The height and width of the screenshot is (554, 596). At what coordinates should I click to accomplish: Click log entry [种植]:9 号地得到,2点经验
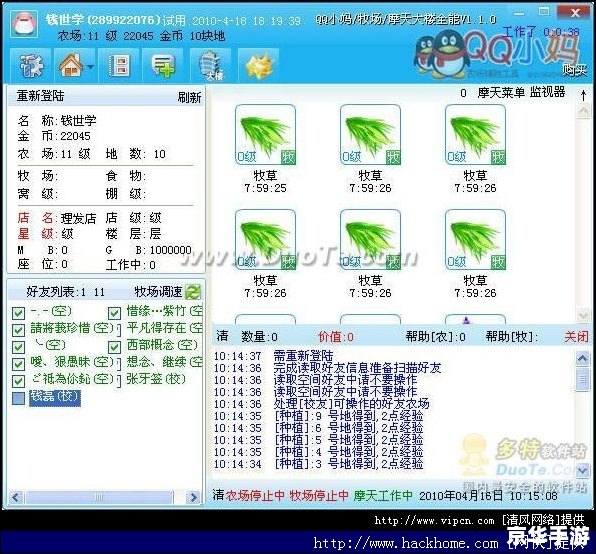349,416
